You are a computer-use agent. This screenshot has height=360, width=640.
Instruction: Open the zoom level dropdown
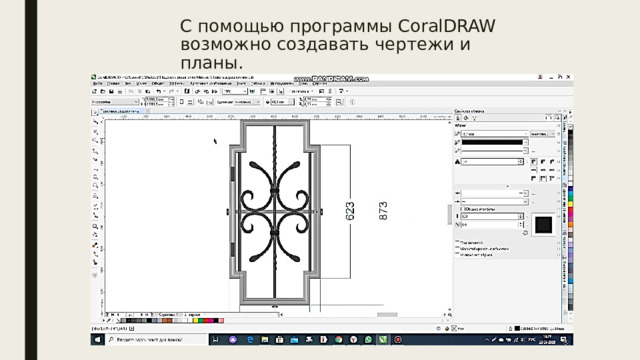(x=244, y=91)
